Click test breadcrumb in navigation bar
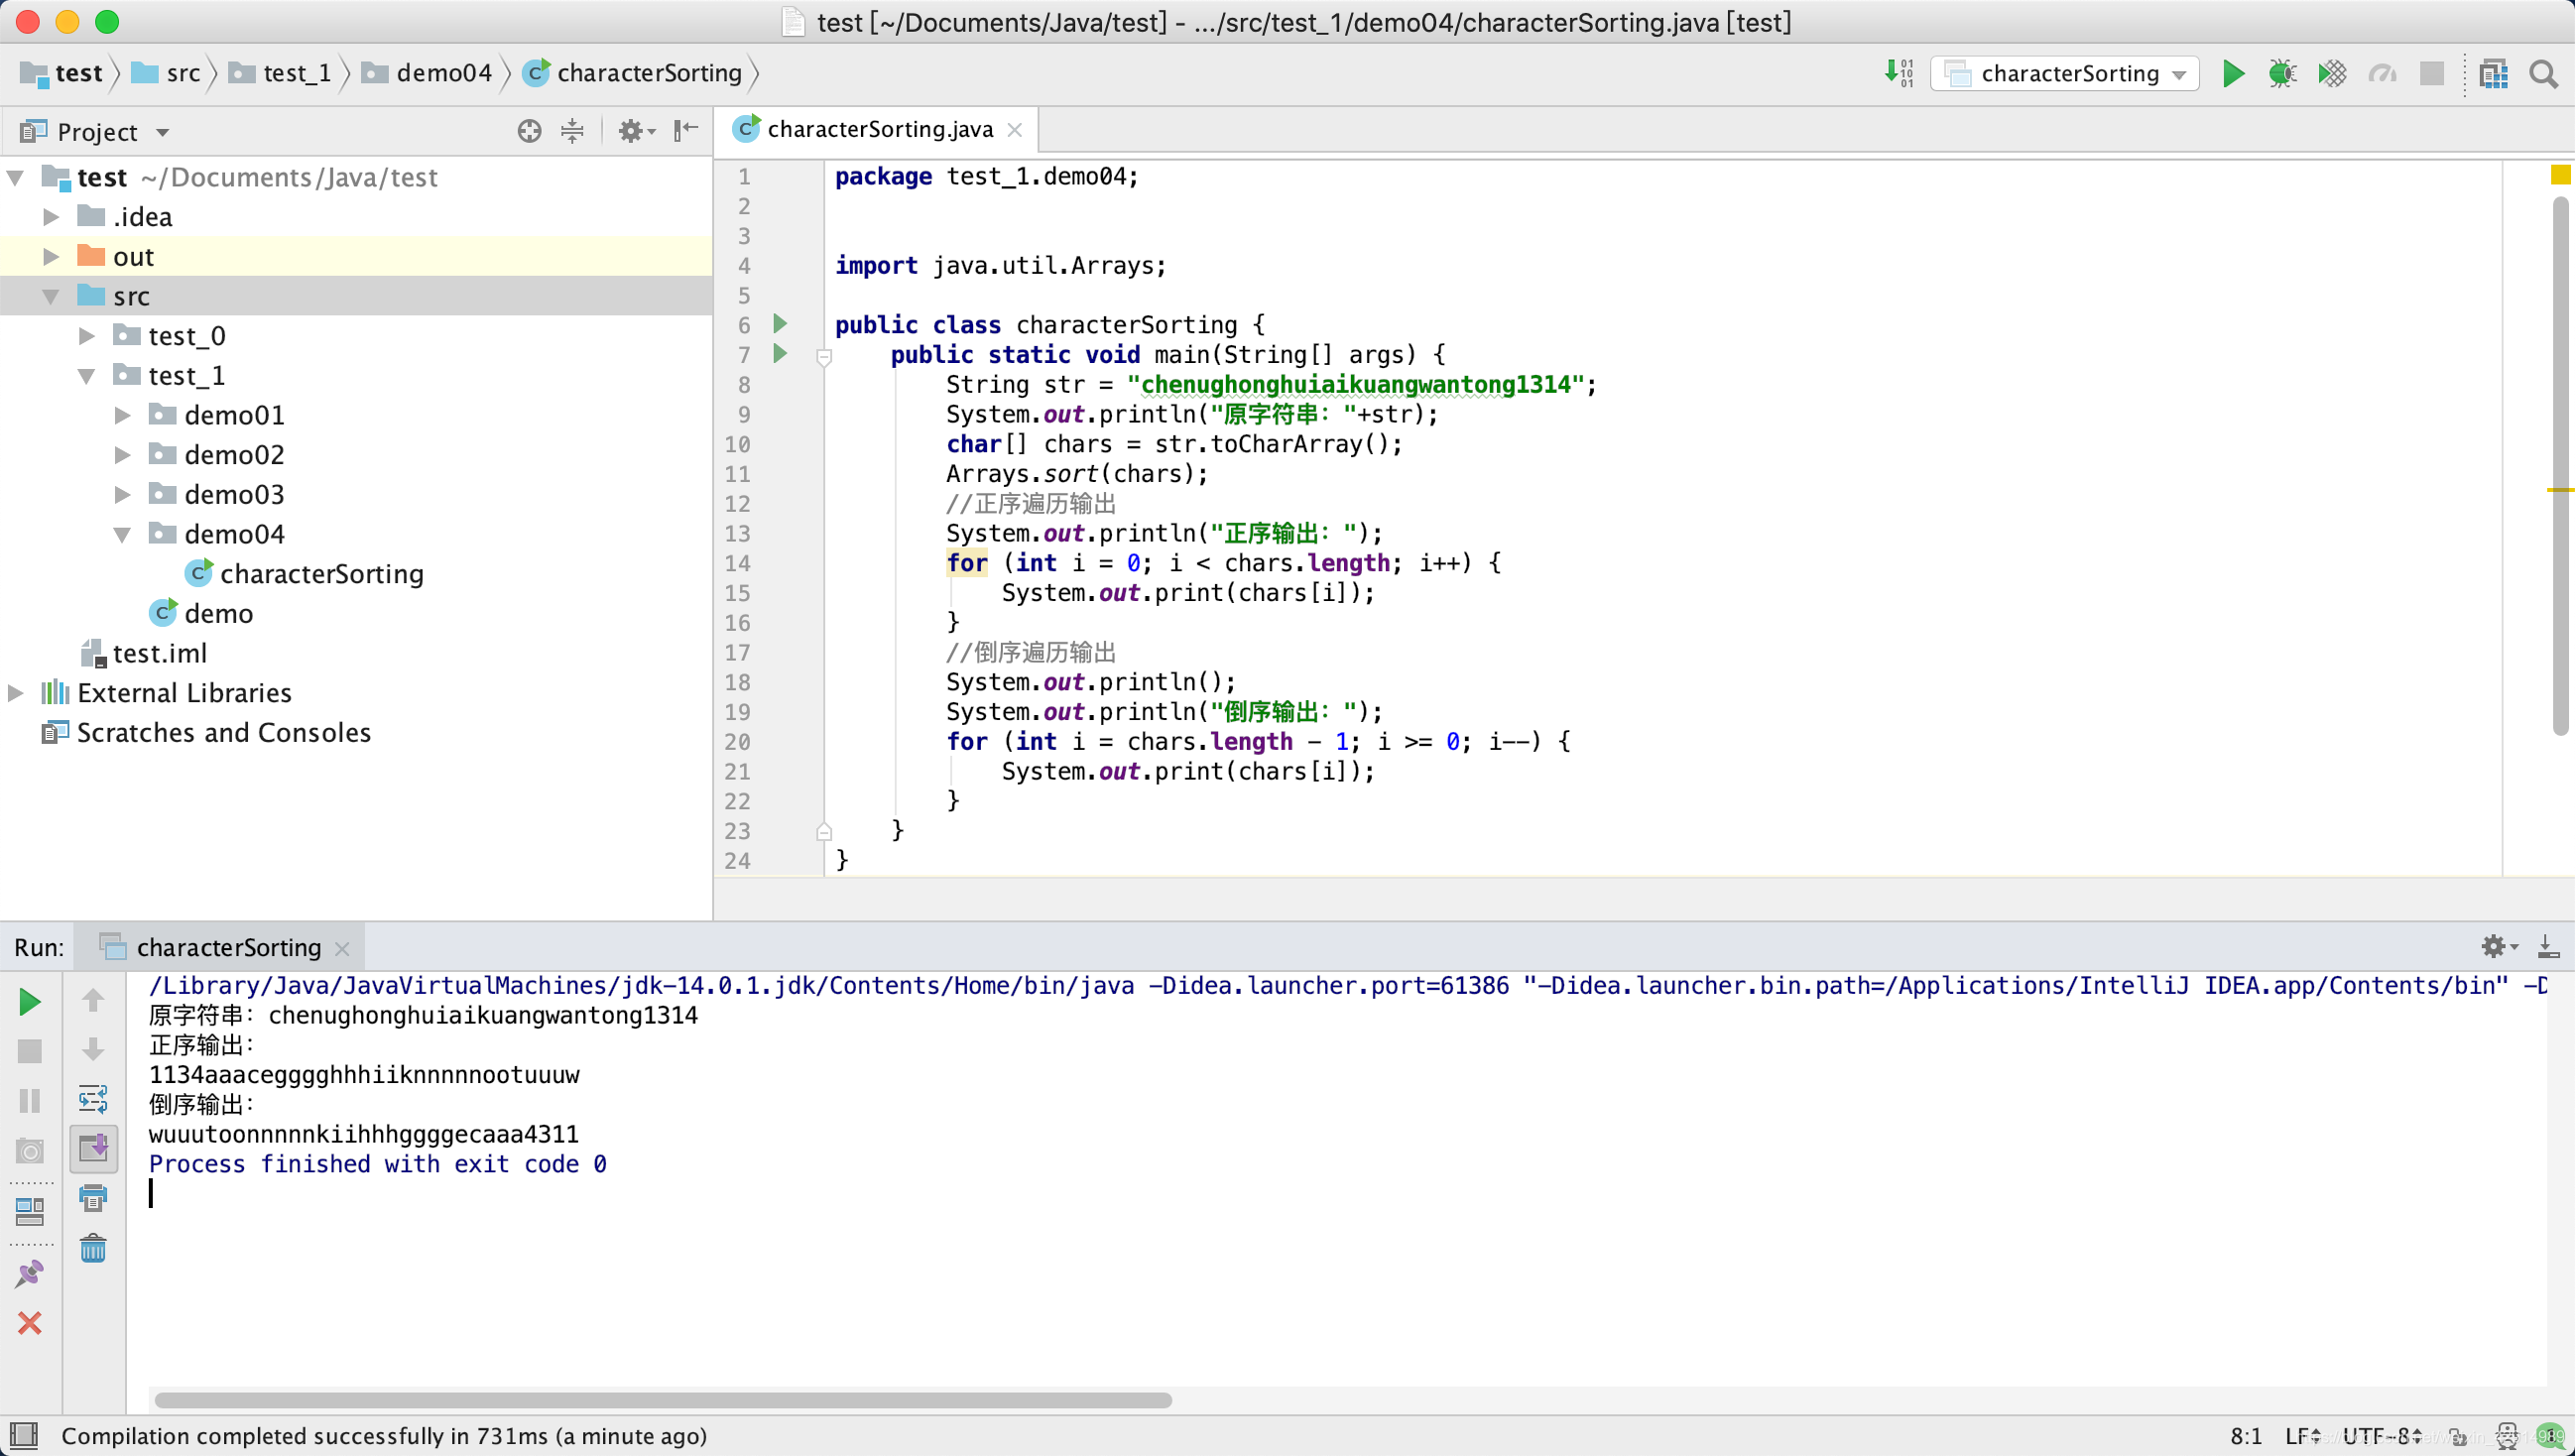2575x1456 pixels. coord(62,73)
